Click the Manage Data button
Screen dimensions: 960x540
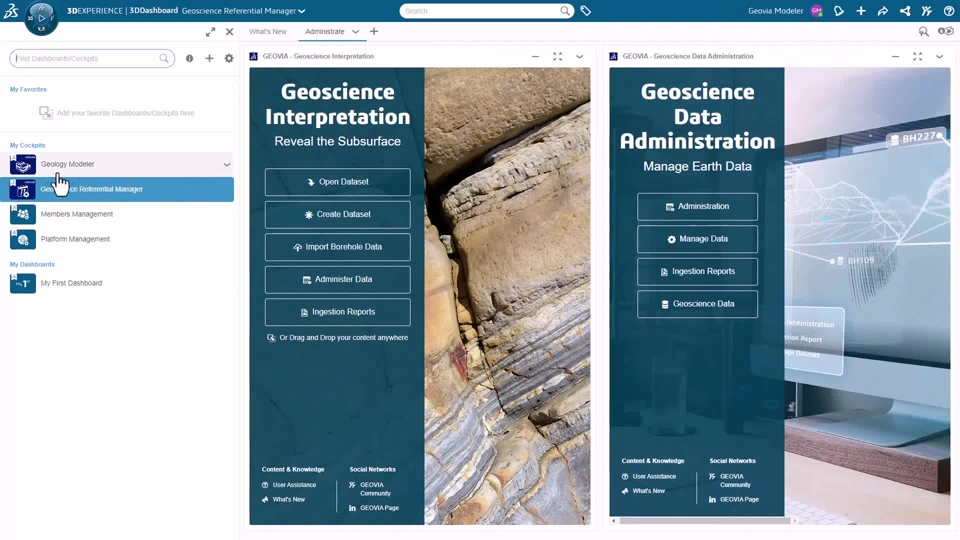tap(697, 239)
